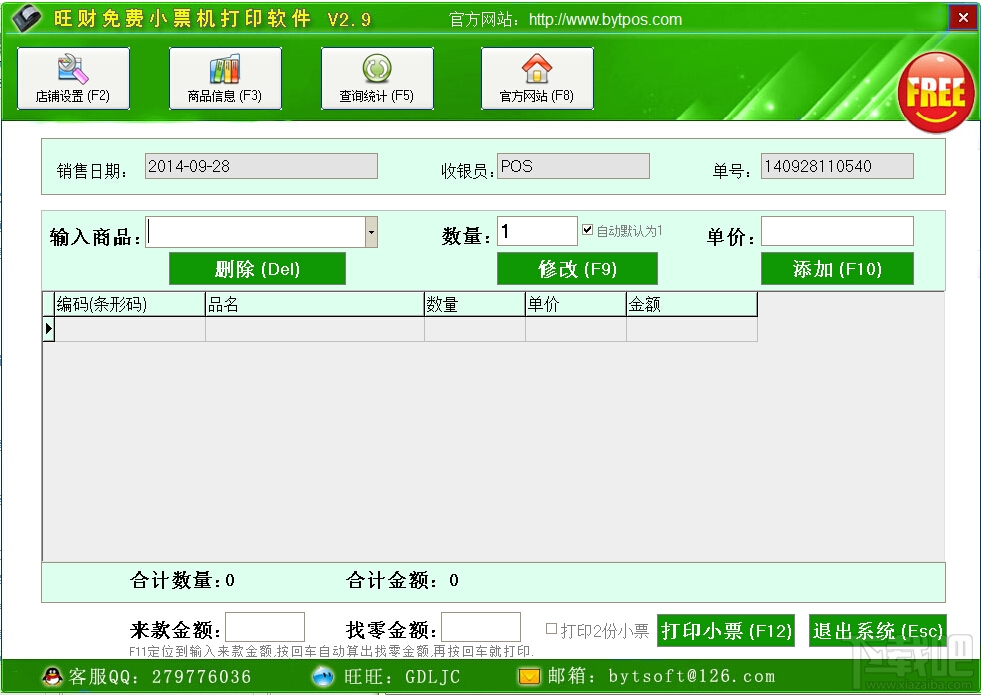Click the QQ penguin icon
The height and width of the screenshot is (695, 981).
pyautogui.click(x=53, y=676)
